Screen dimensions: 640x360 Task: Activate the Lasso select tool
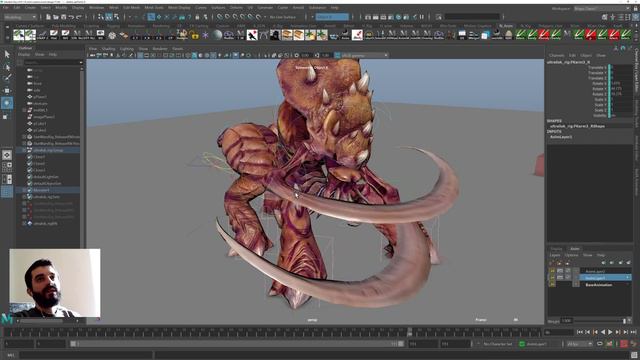7,67
